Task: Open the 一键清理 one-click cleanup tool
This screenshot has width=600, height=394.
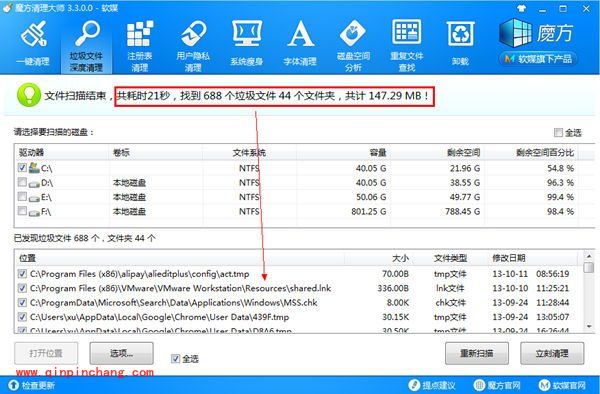Action: [x=33, y=44]
